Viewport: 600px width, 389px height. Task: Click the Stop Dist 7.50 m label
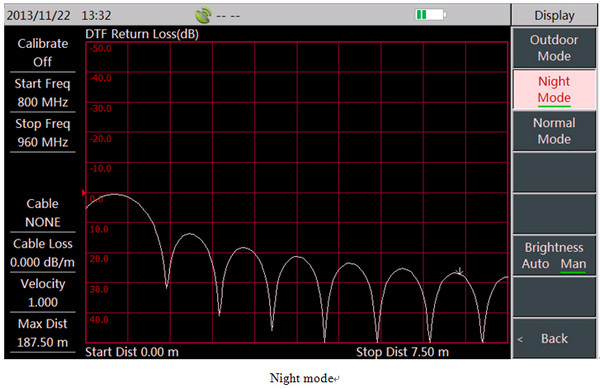click(x=402, y=352)
